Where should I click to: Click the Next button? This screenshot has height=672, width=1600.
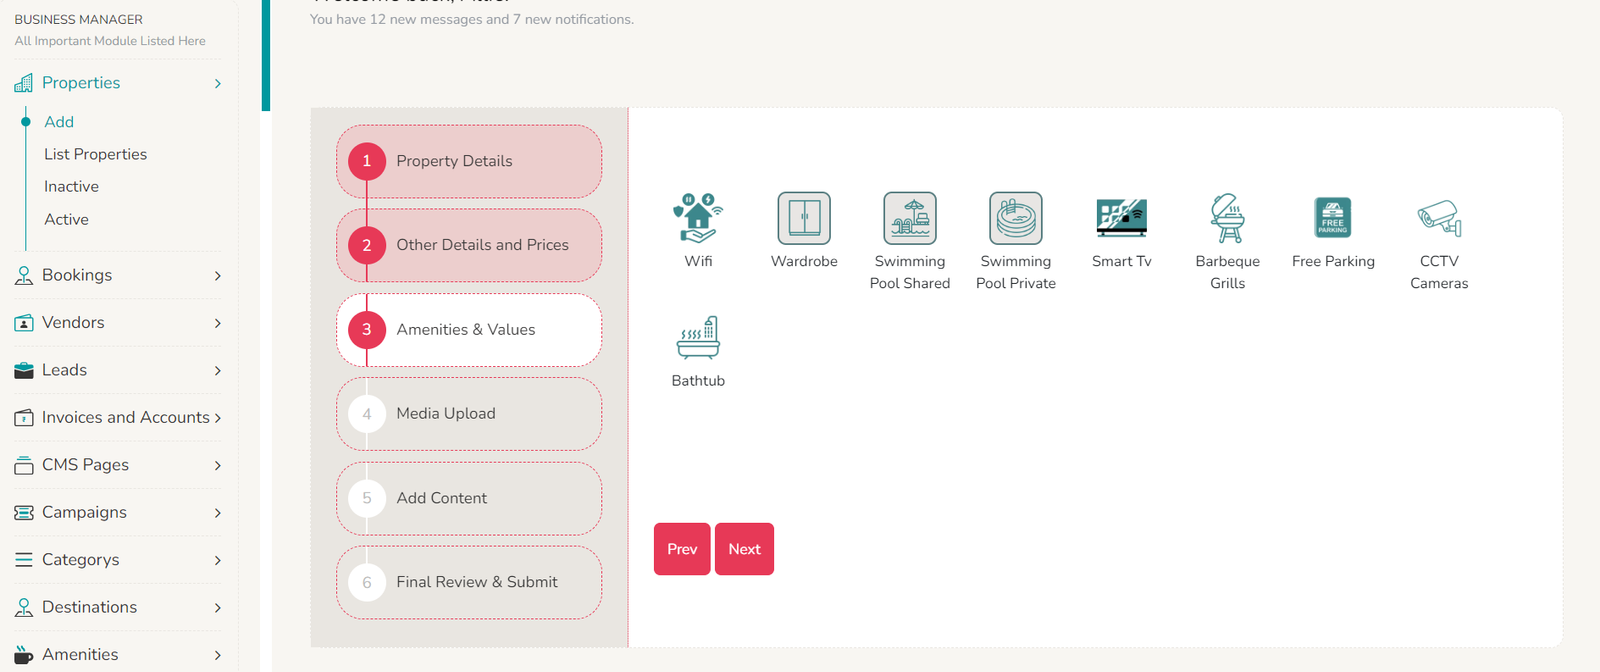point(744,549)
